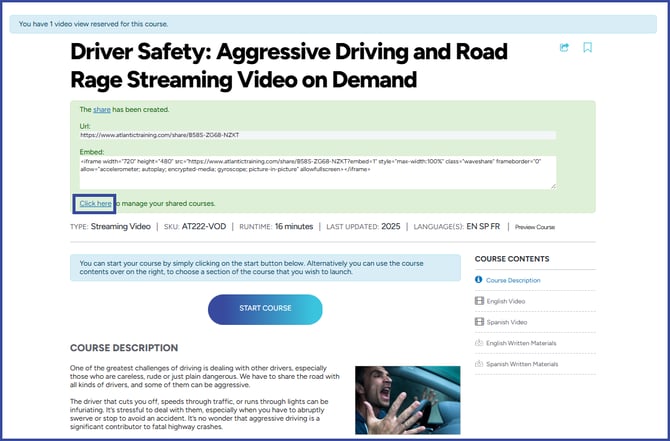Click the film icon beside Spanish Video
The image size is (670, 441).
pyautogui.click(x=480, y=322)
